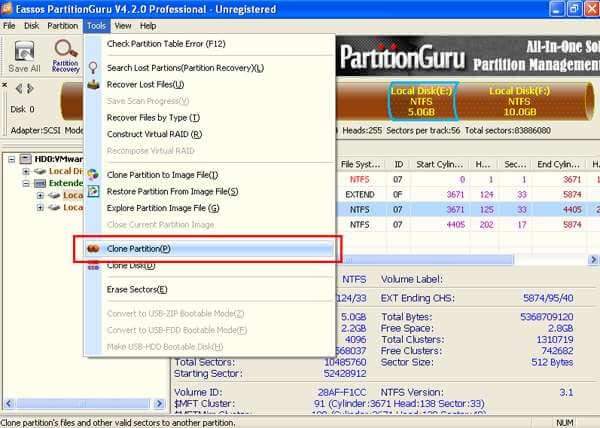Select Local Disk(E:) 5.0GB partition block
The image size is (600, 428).
coord(421,101)
